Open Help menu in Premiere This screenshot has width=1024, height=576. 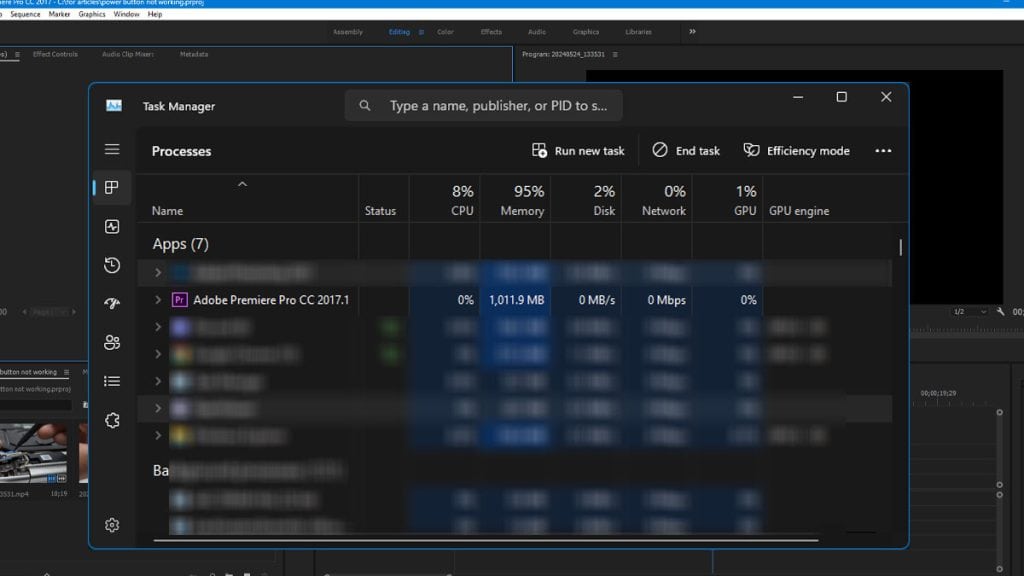point(155,14)
